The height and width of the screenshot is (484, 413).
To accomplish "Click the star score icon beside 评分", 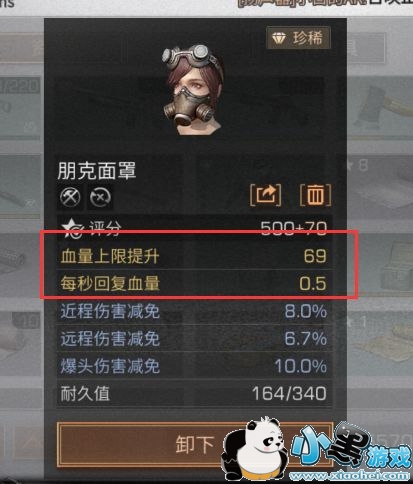I will 73,228.
